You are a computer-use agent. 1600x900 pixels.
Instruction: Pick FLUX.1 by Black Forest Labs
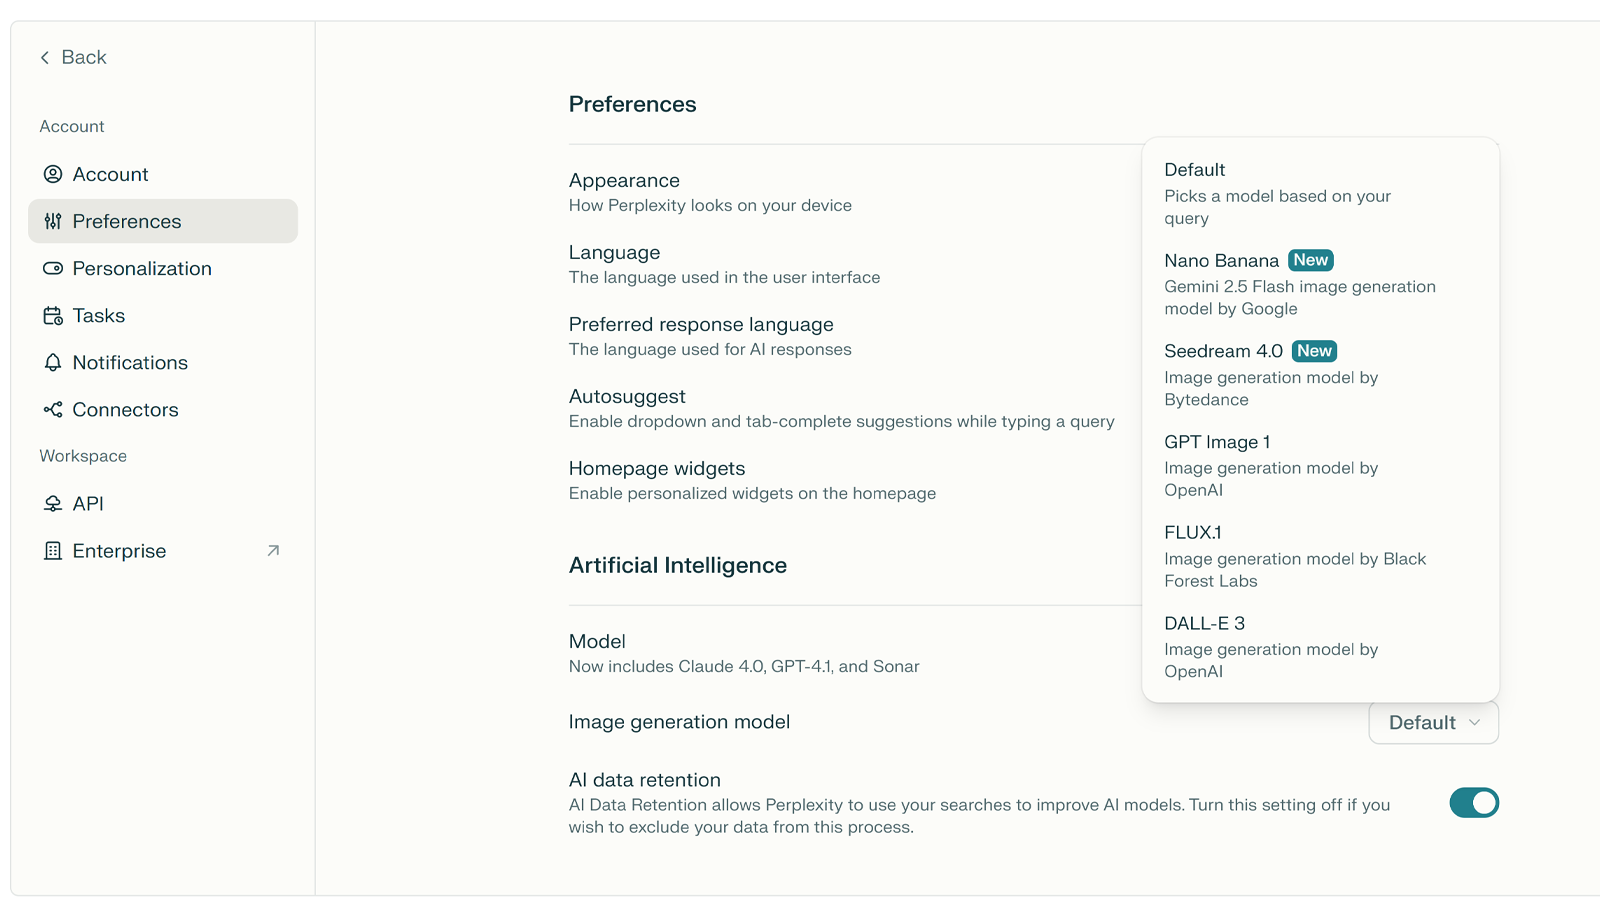(1320, 556)
